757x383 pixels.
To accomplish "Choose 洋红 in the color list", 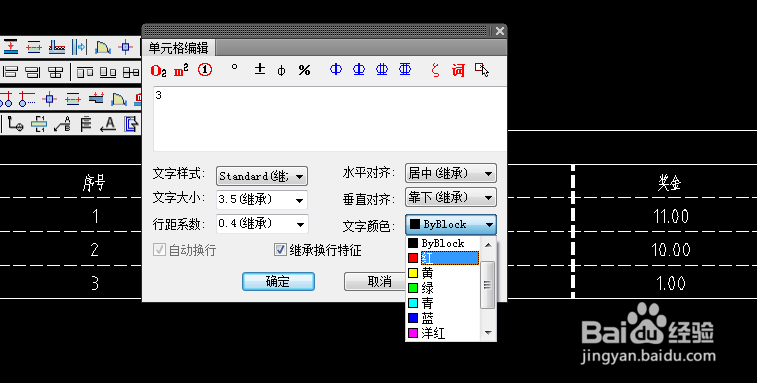I will click(x=443, y=333).
